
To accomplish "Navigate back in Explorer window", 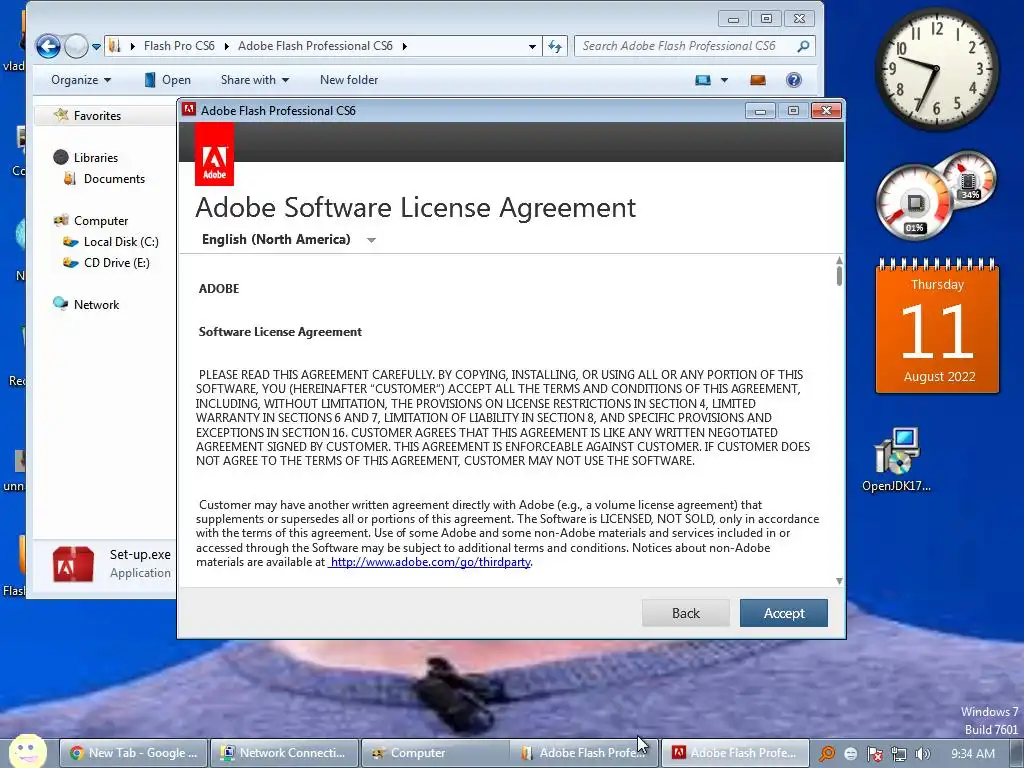I will [x=48, y=46].
